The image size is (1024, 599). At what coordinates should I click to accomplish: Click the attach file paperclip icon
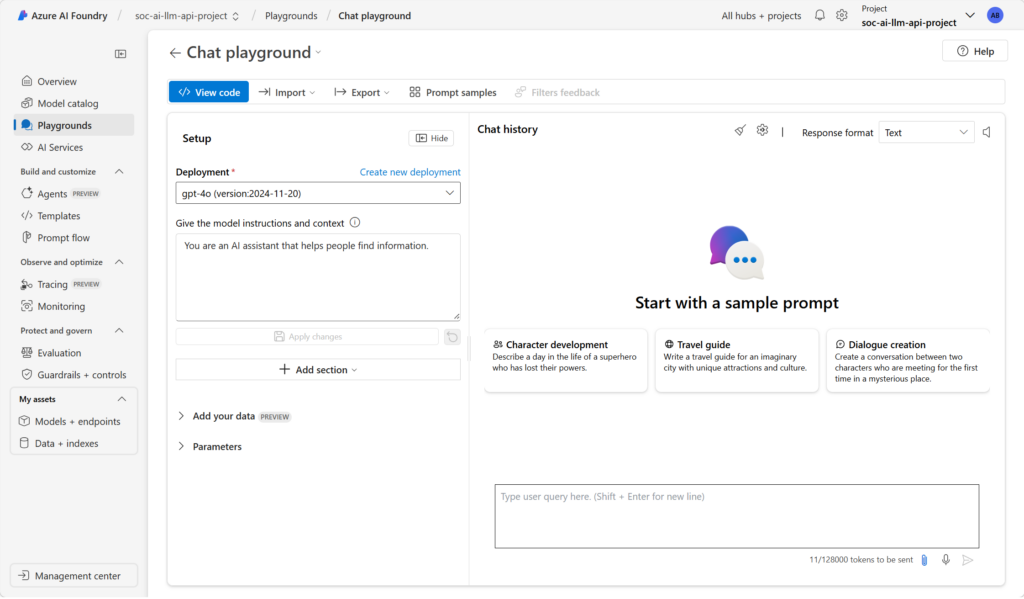pyautogui.click(x=925, y=560)
